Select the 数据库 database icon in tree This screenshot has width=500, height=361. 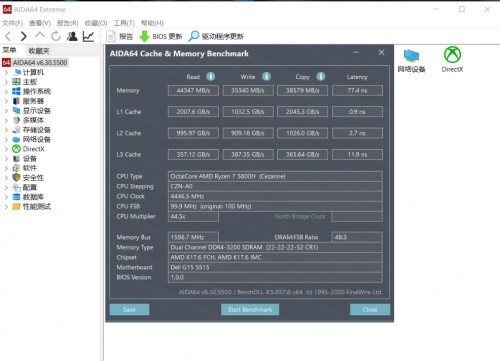pyautogui.click(x=16, y=197)
